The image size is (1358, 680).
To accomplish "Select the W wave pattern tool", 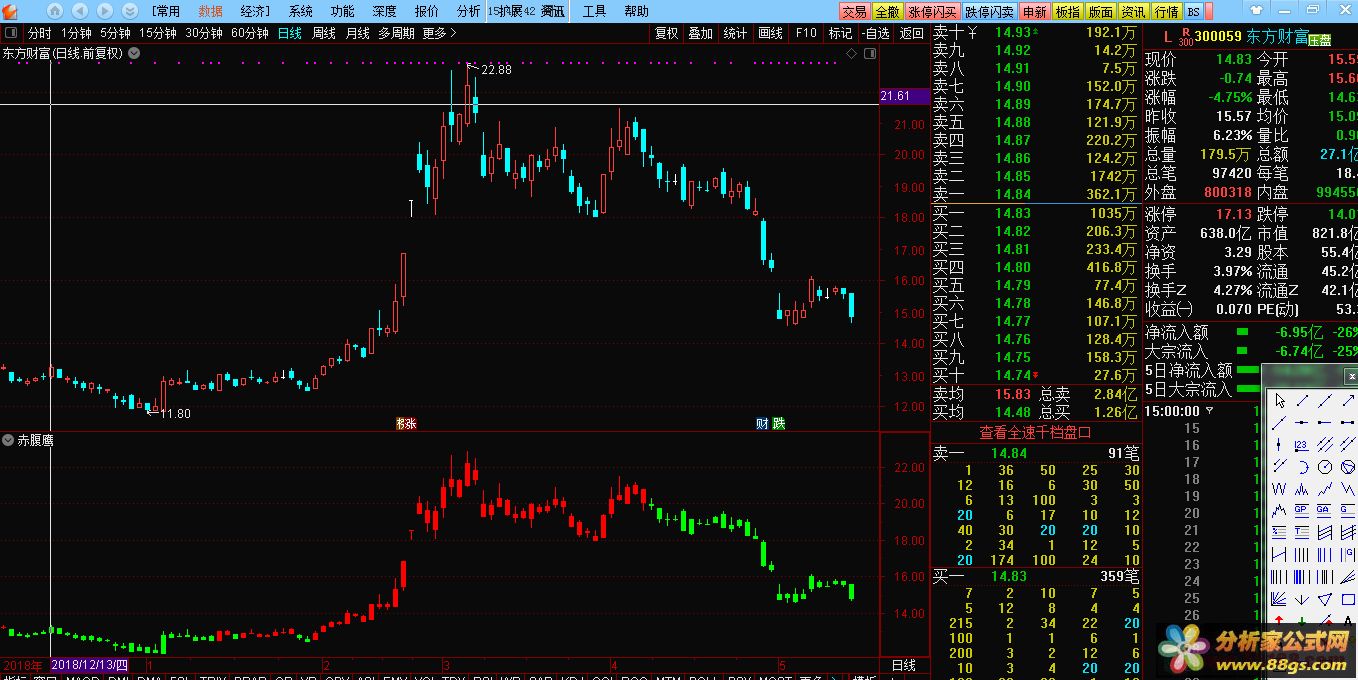I will click(x=1280, y=489).
